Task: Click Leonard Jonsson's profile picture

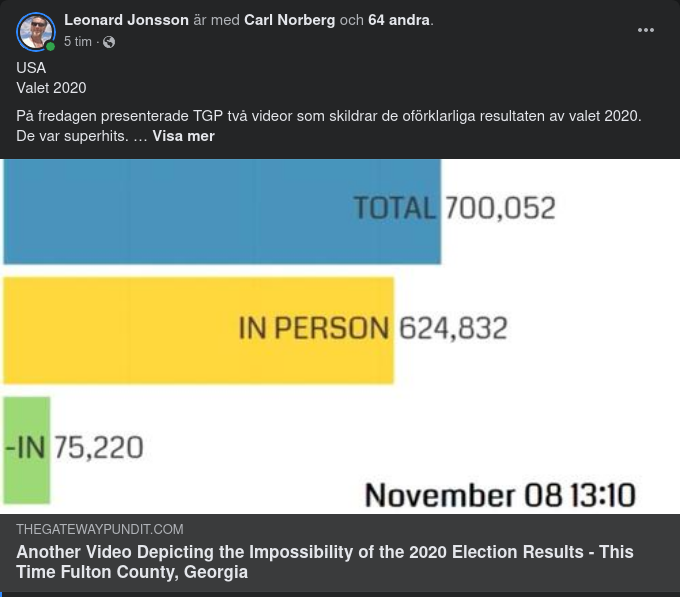Action: (35, 31)
